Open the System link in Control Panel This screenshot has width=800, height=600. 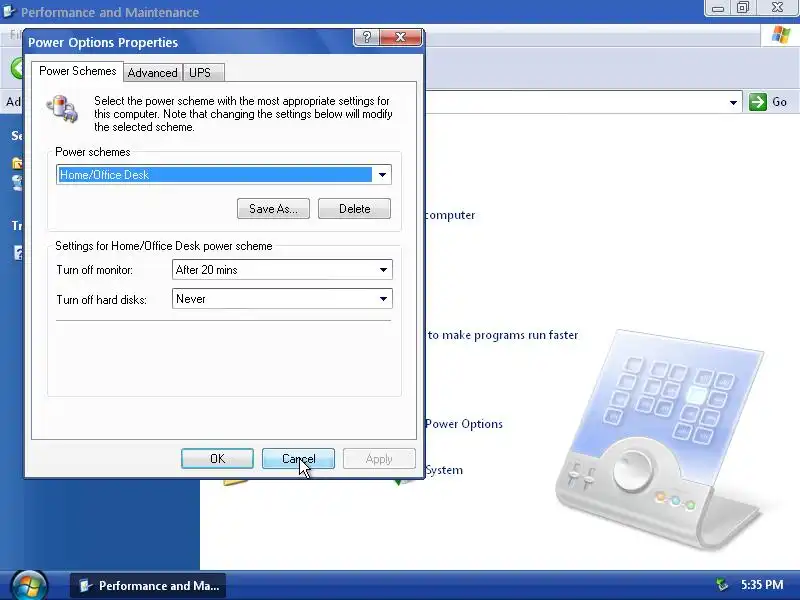[444, 470]
